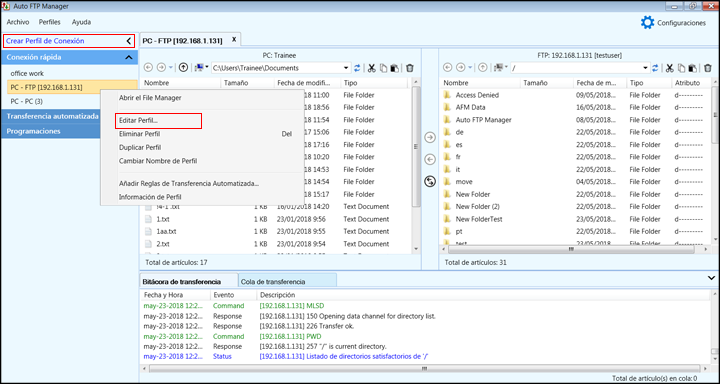
Task: Sort FTP pane by Nombre column
Action: click(x=481, y=83)
